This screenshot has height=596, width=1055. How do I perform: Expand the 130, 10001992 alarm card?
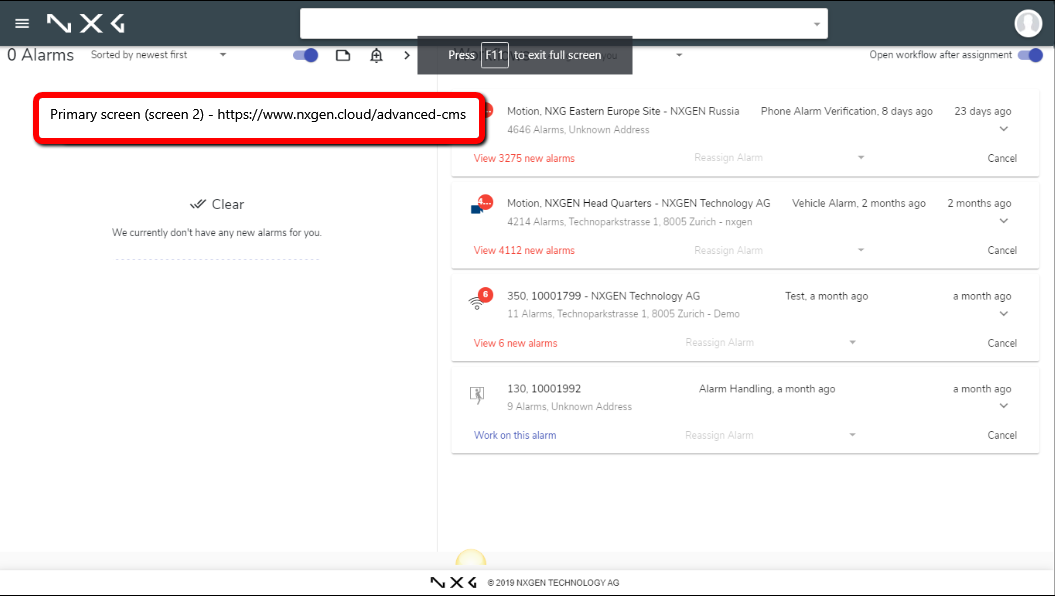pos(1004,406)
